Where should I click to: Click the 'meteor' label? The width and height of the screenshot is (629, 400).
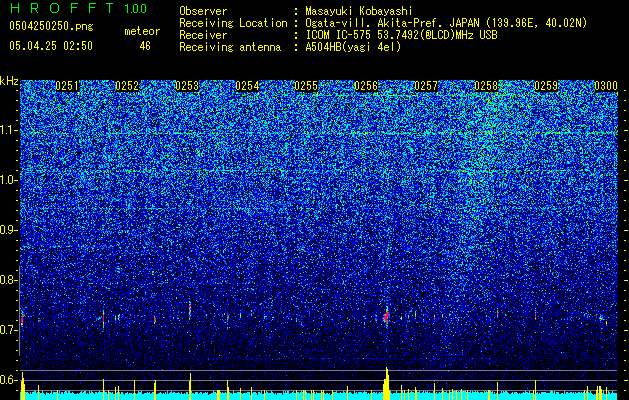point(142,31)
